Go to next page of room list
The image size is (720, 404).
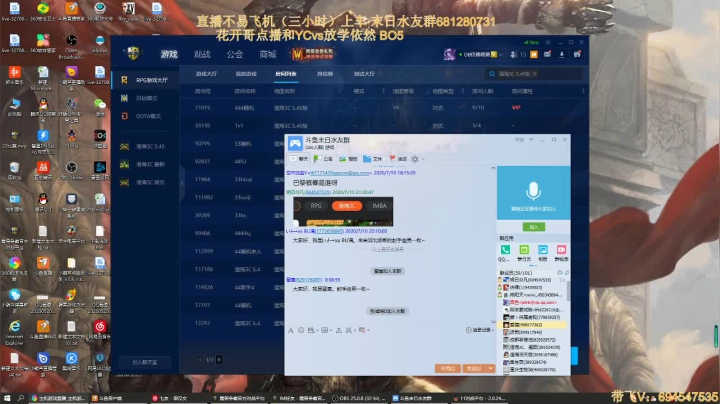pyautogui.click(x=219, y=359)
